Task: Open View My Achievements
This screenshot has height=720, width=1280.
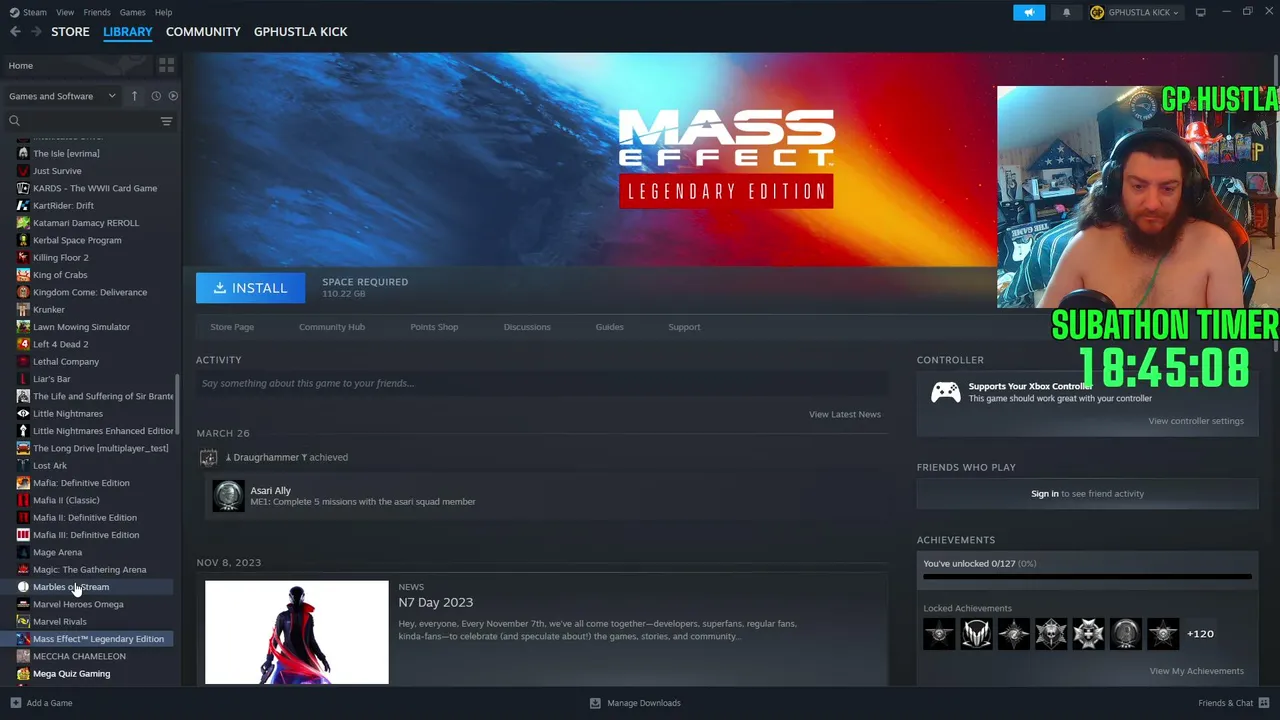Action: 1196,671
